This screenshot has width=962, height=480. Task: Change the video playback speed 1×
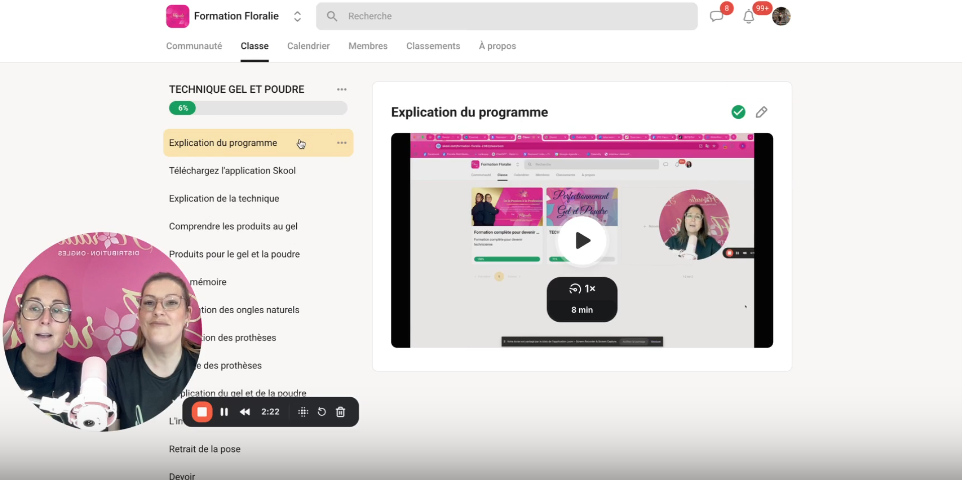[582, 288]
